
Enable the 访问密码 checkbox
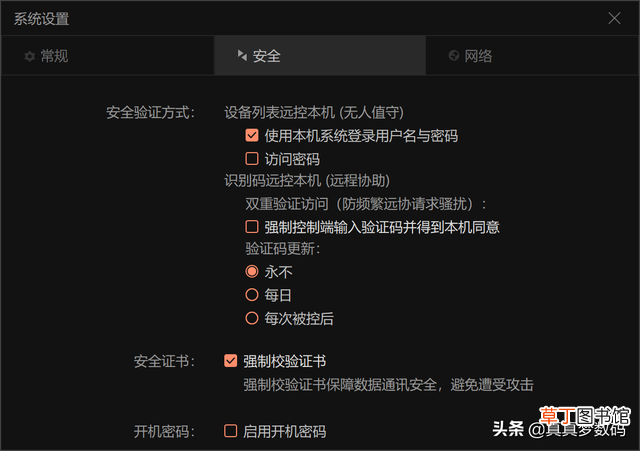(x=252, y=158)
